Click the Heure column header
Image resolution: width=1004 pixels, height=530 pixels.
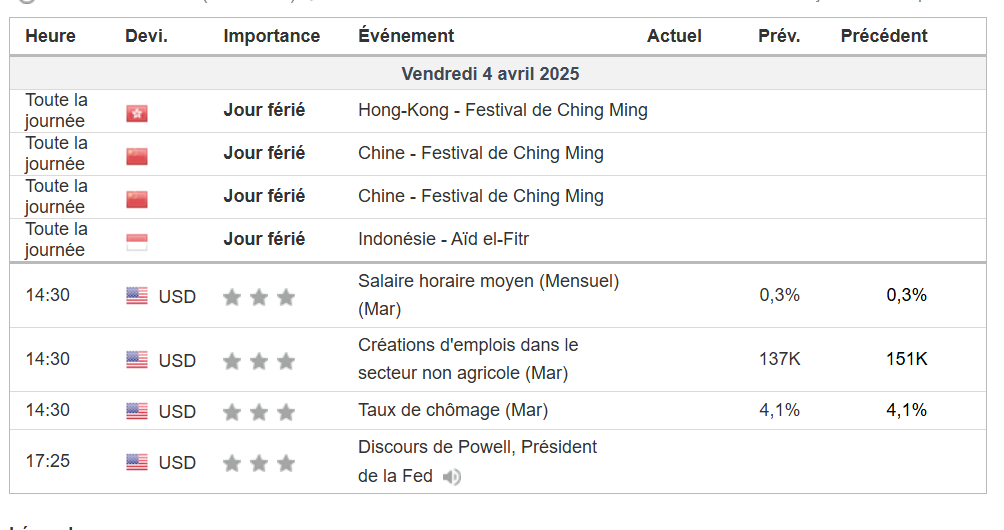[x=50, y=36]
